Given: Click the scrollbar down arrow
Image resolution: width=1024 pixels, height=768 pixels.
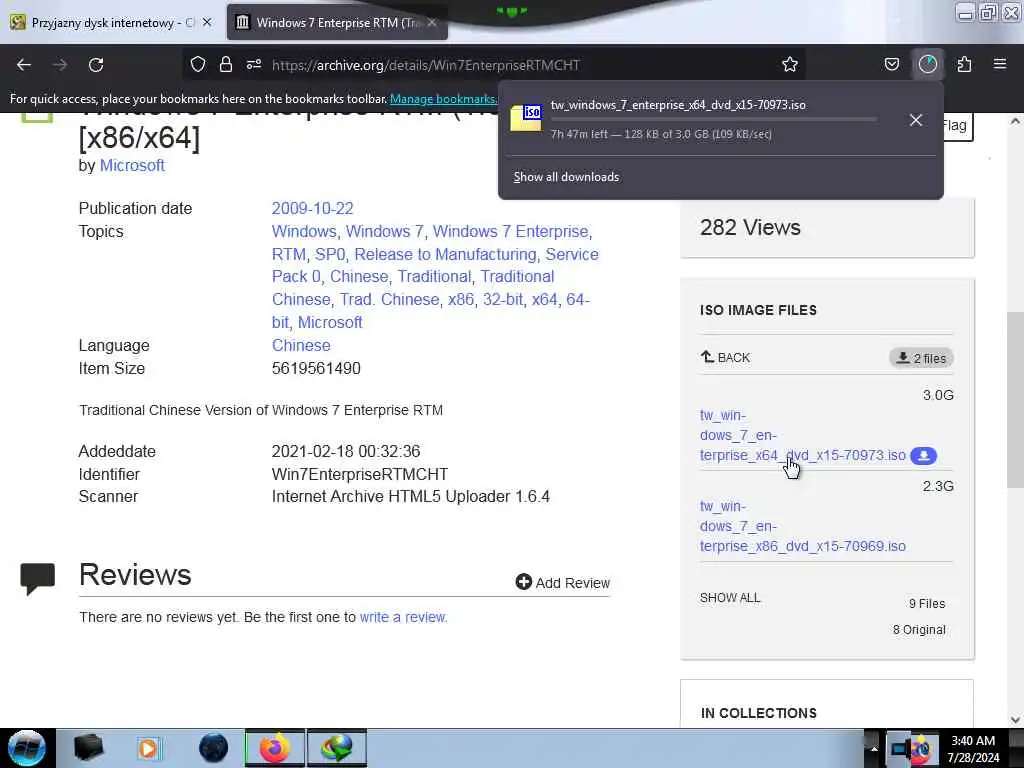Looking at the screenshot, I should coord(1015,720).
